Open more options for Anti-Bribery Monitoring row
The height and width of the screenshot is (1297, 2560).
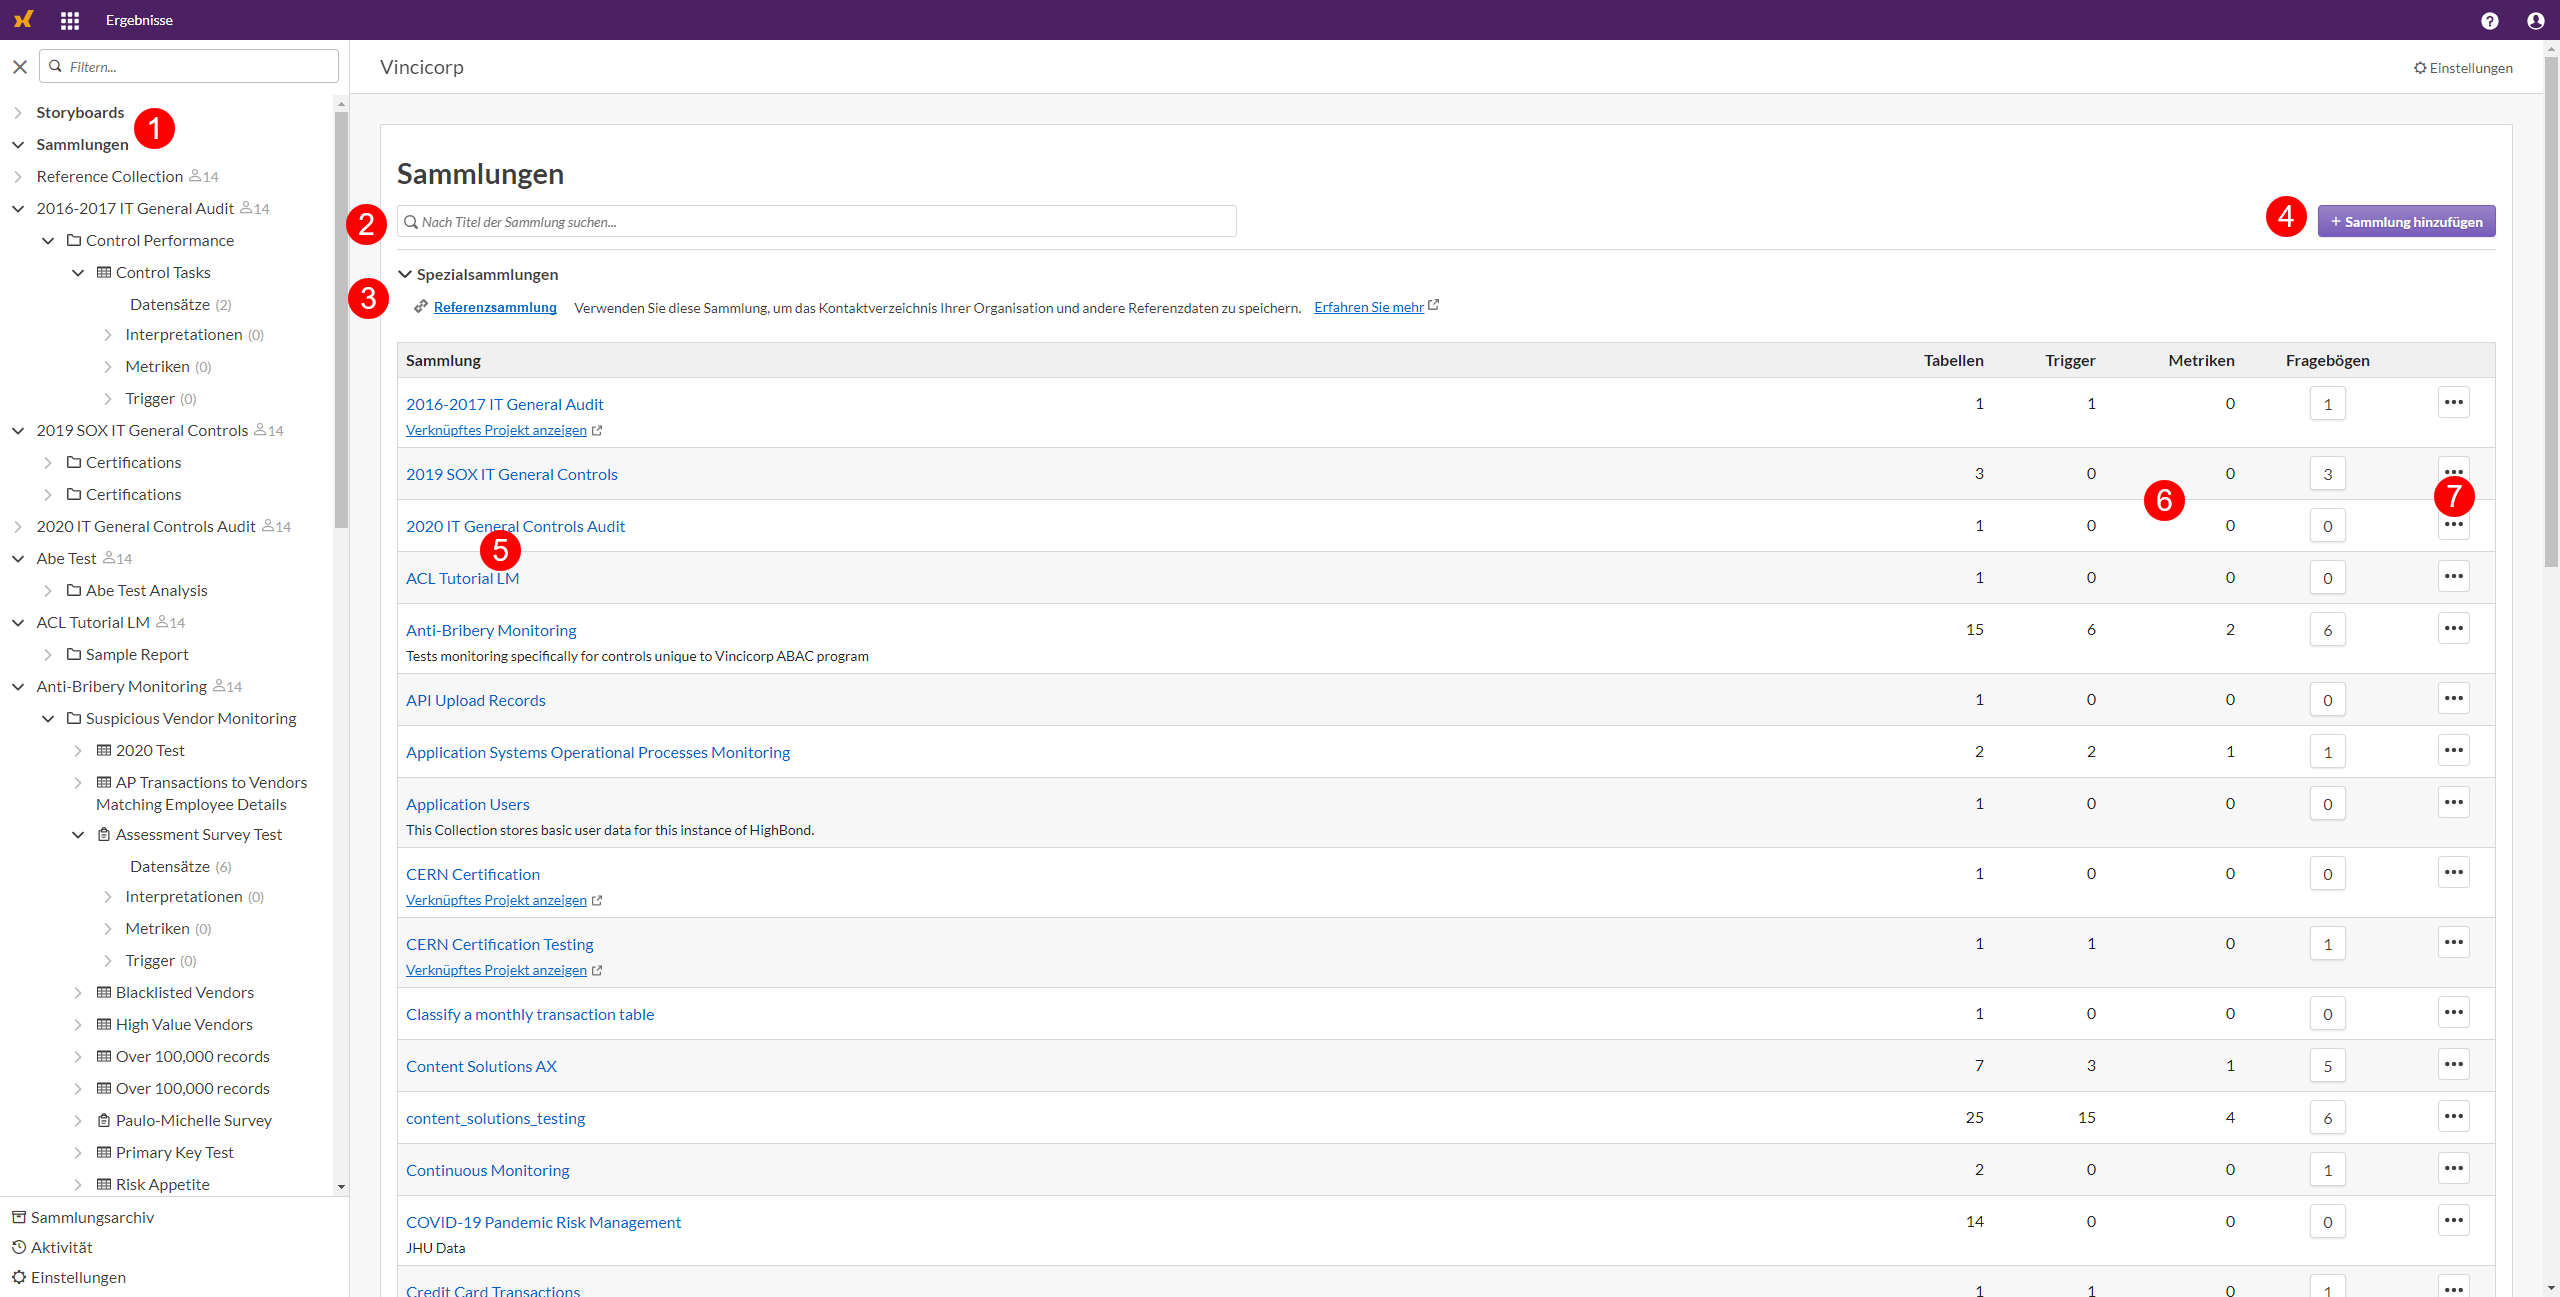coord(2453,628)
